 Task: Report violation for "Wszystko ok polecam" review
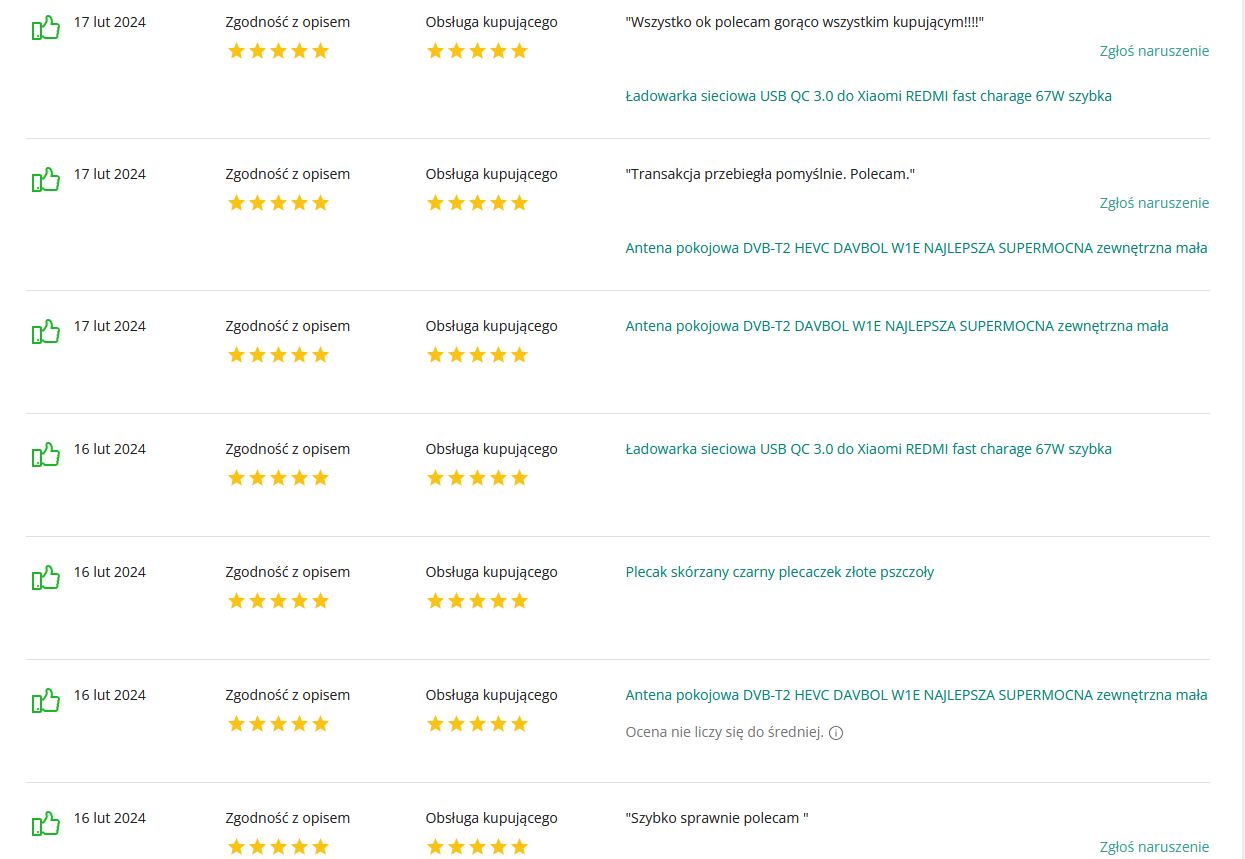1154,51
